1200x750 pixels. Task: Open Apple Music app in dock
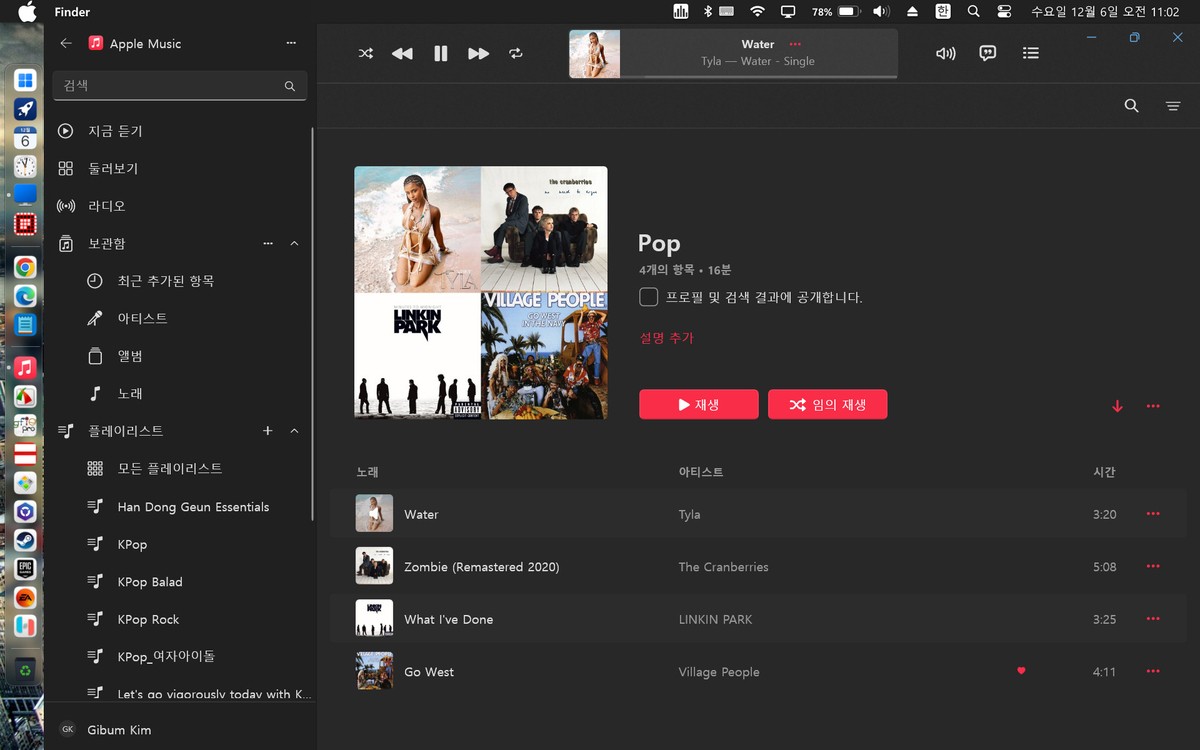pos(25,367)
